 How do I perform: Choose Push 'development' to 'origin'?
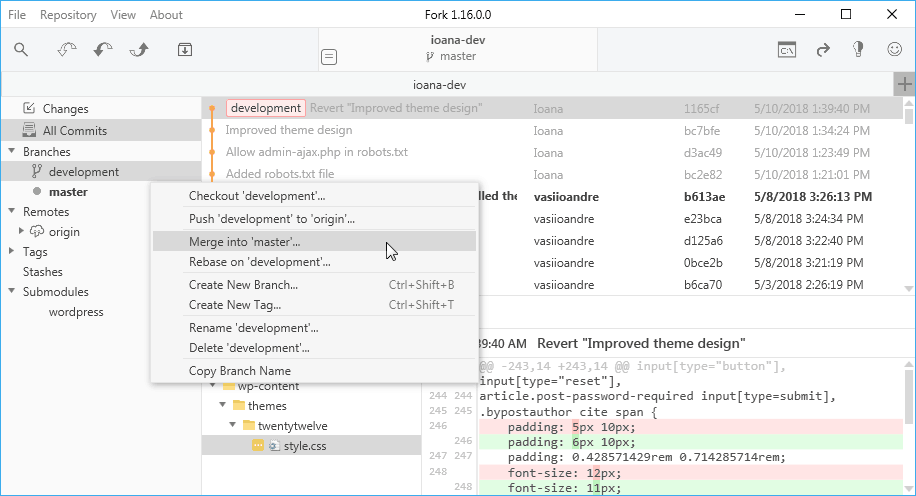(x=314, y=218)
